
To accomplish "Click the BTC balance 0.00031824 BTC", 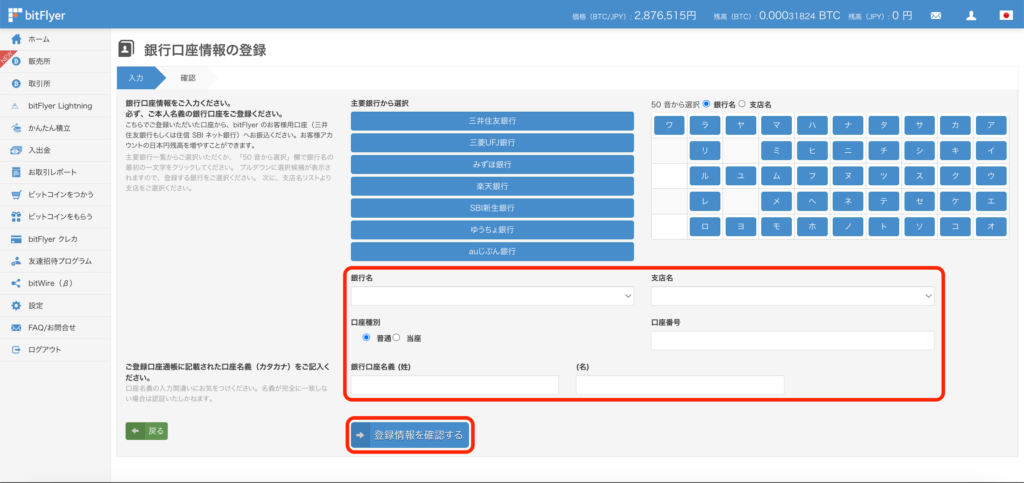I will [799, 15].
